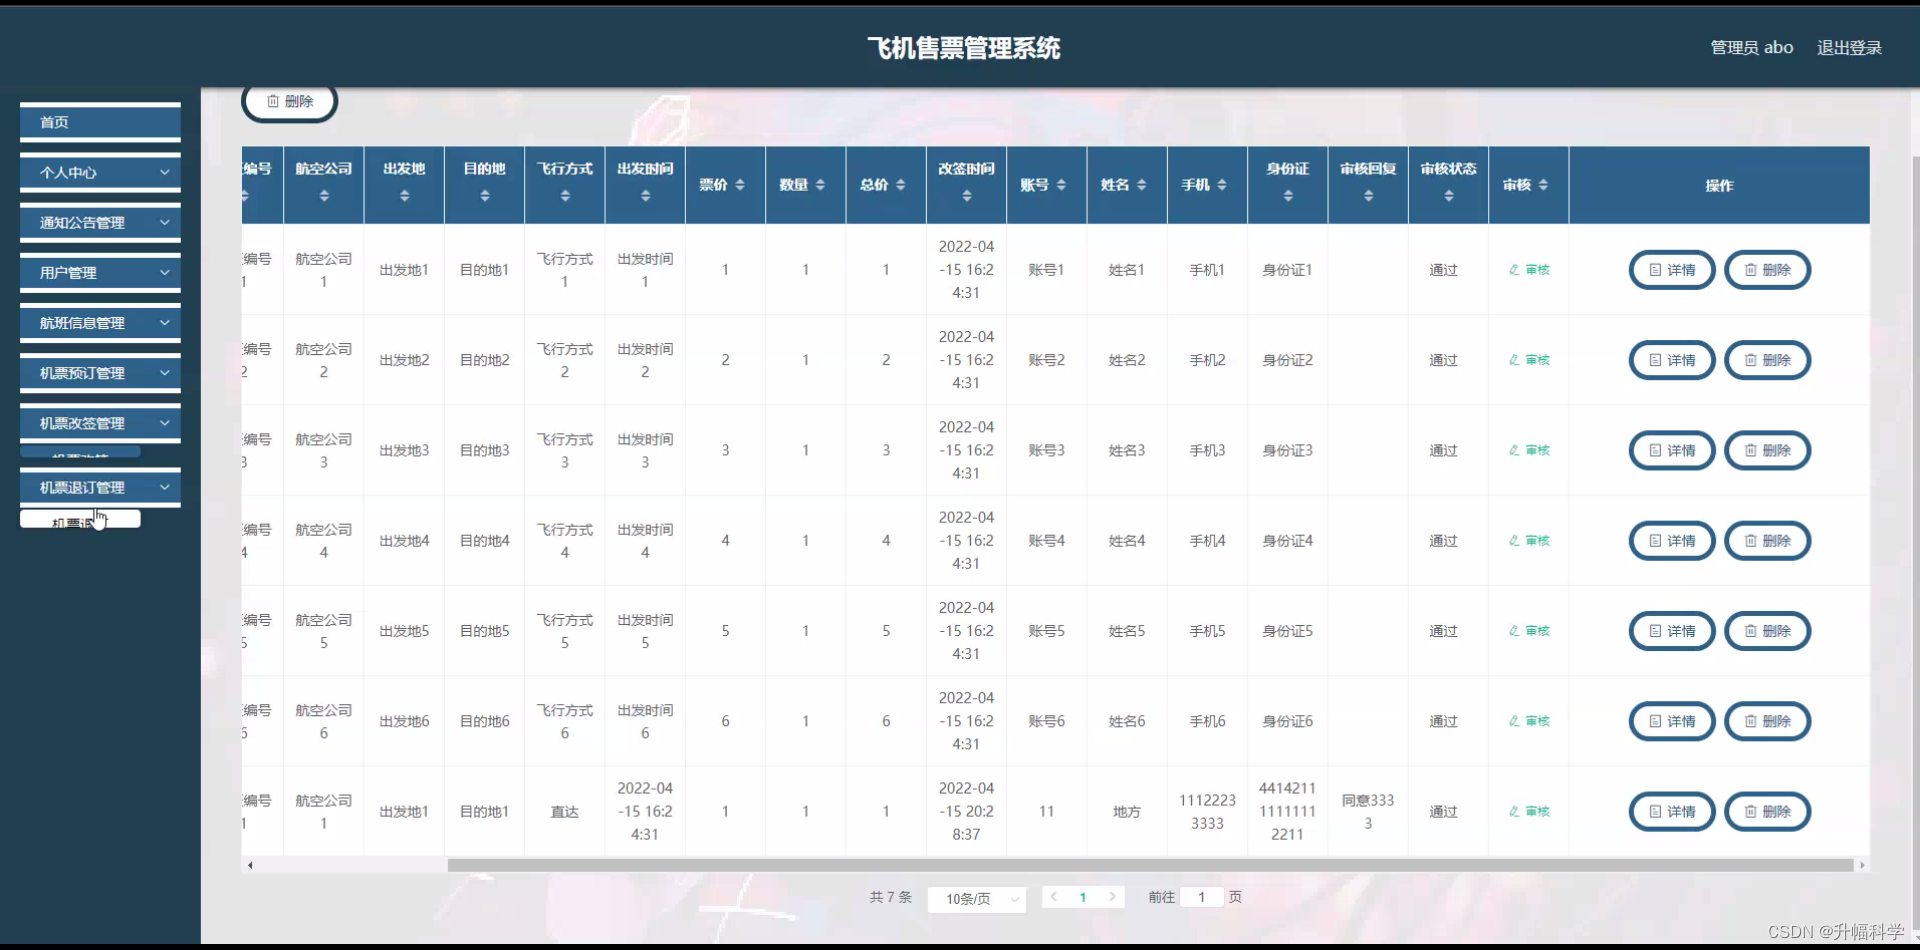Click the page jump input next to 前往

[x=1201, y=897]
